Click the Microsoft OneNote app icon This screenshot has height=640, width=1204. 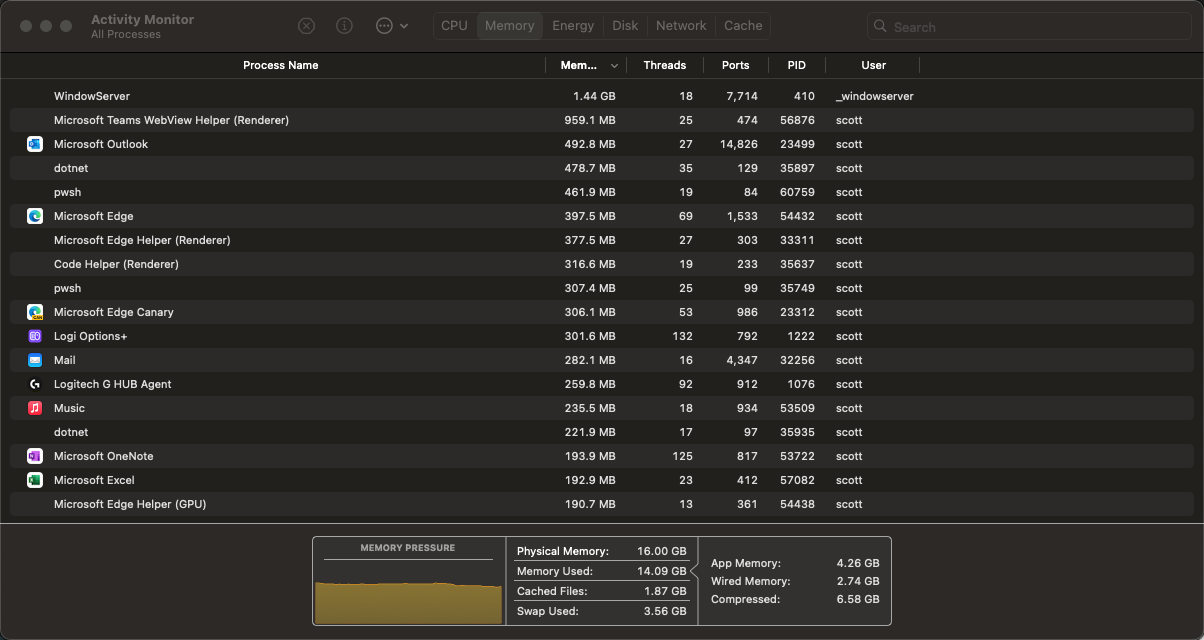pos(35,456)
